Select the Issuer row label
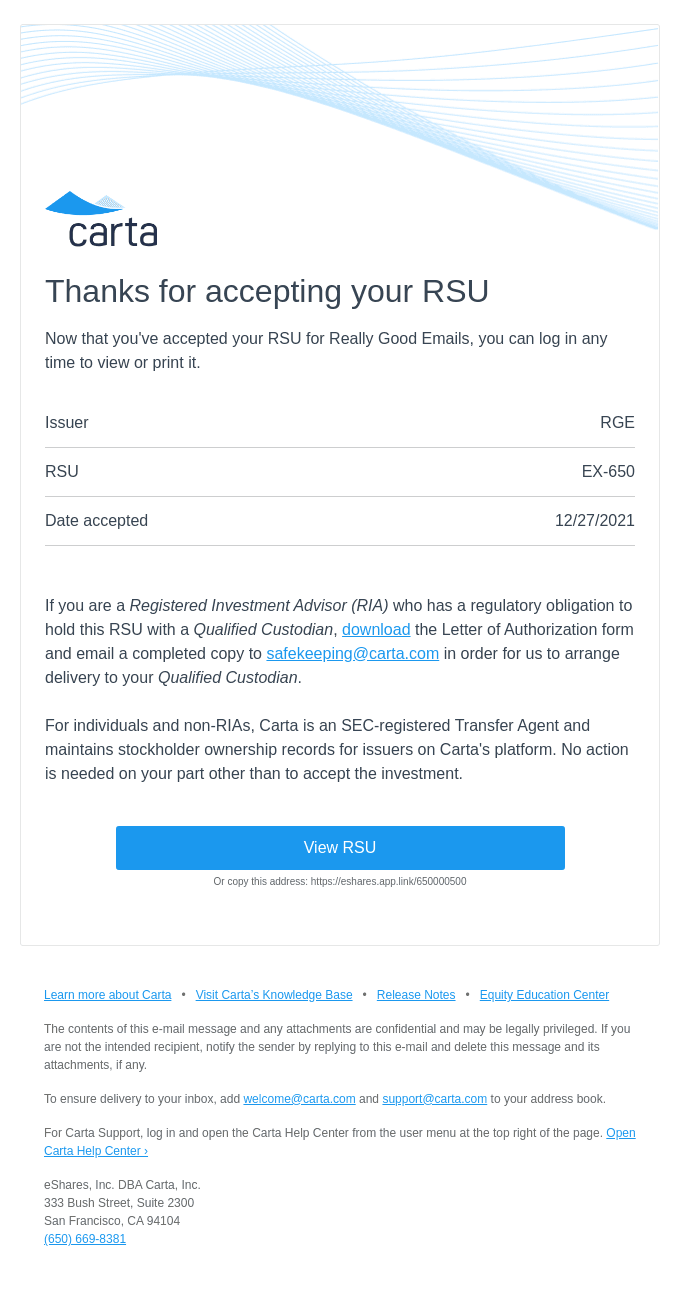 [67, 423]
